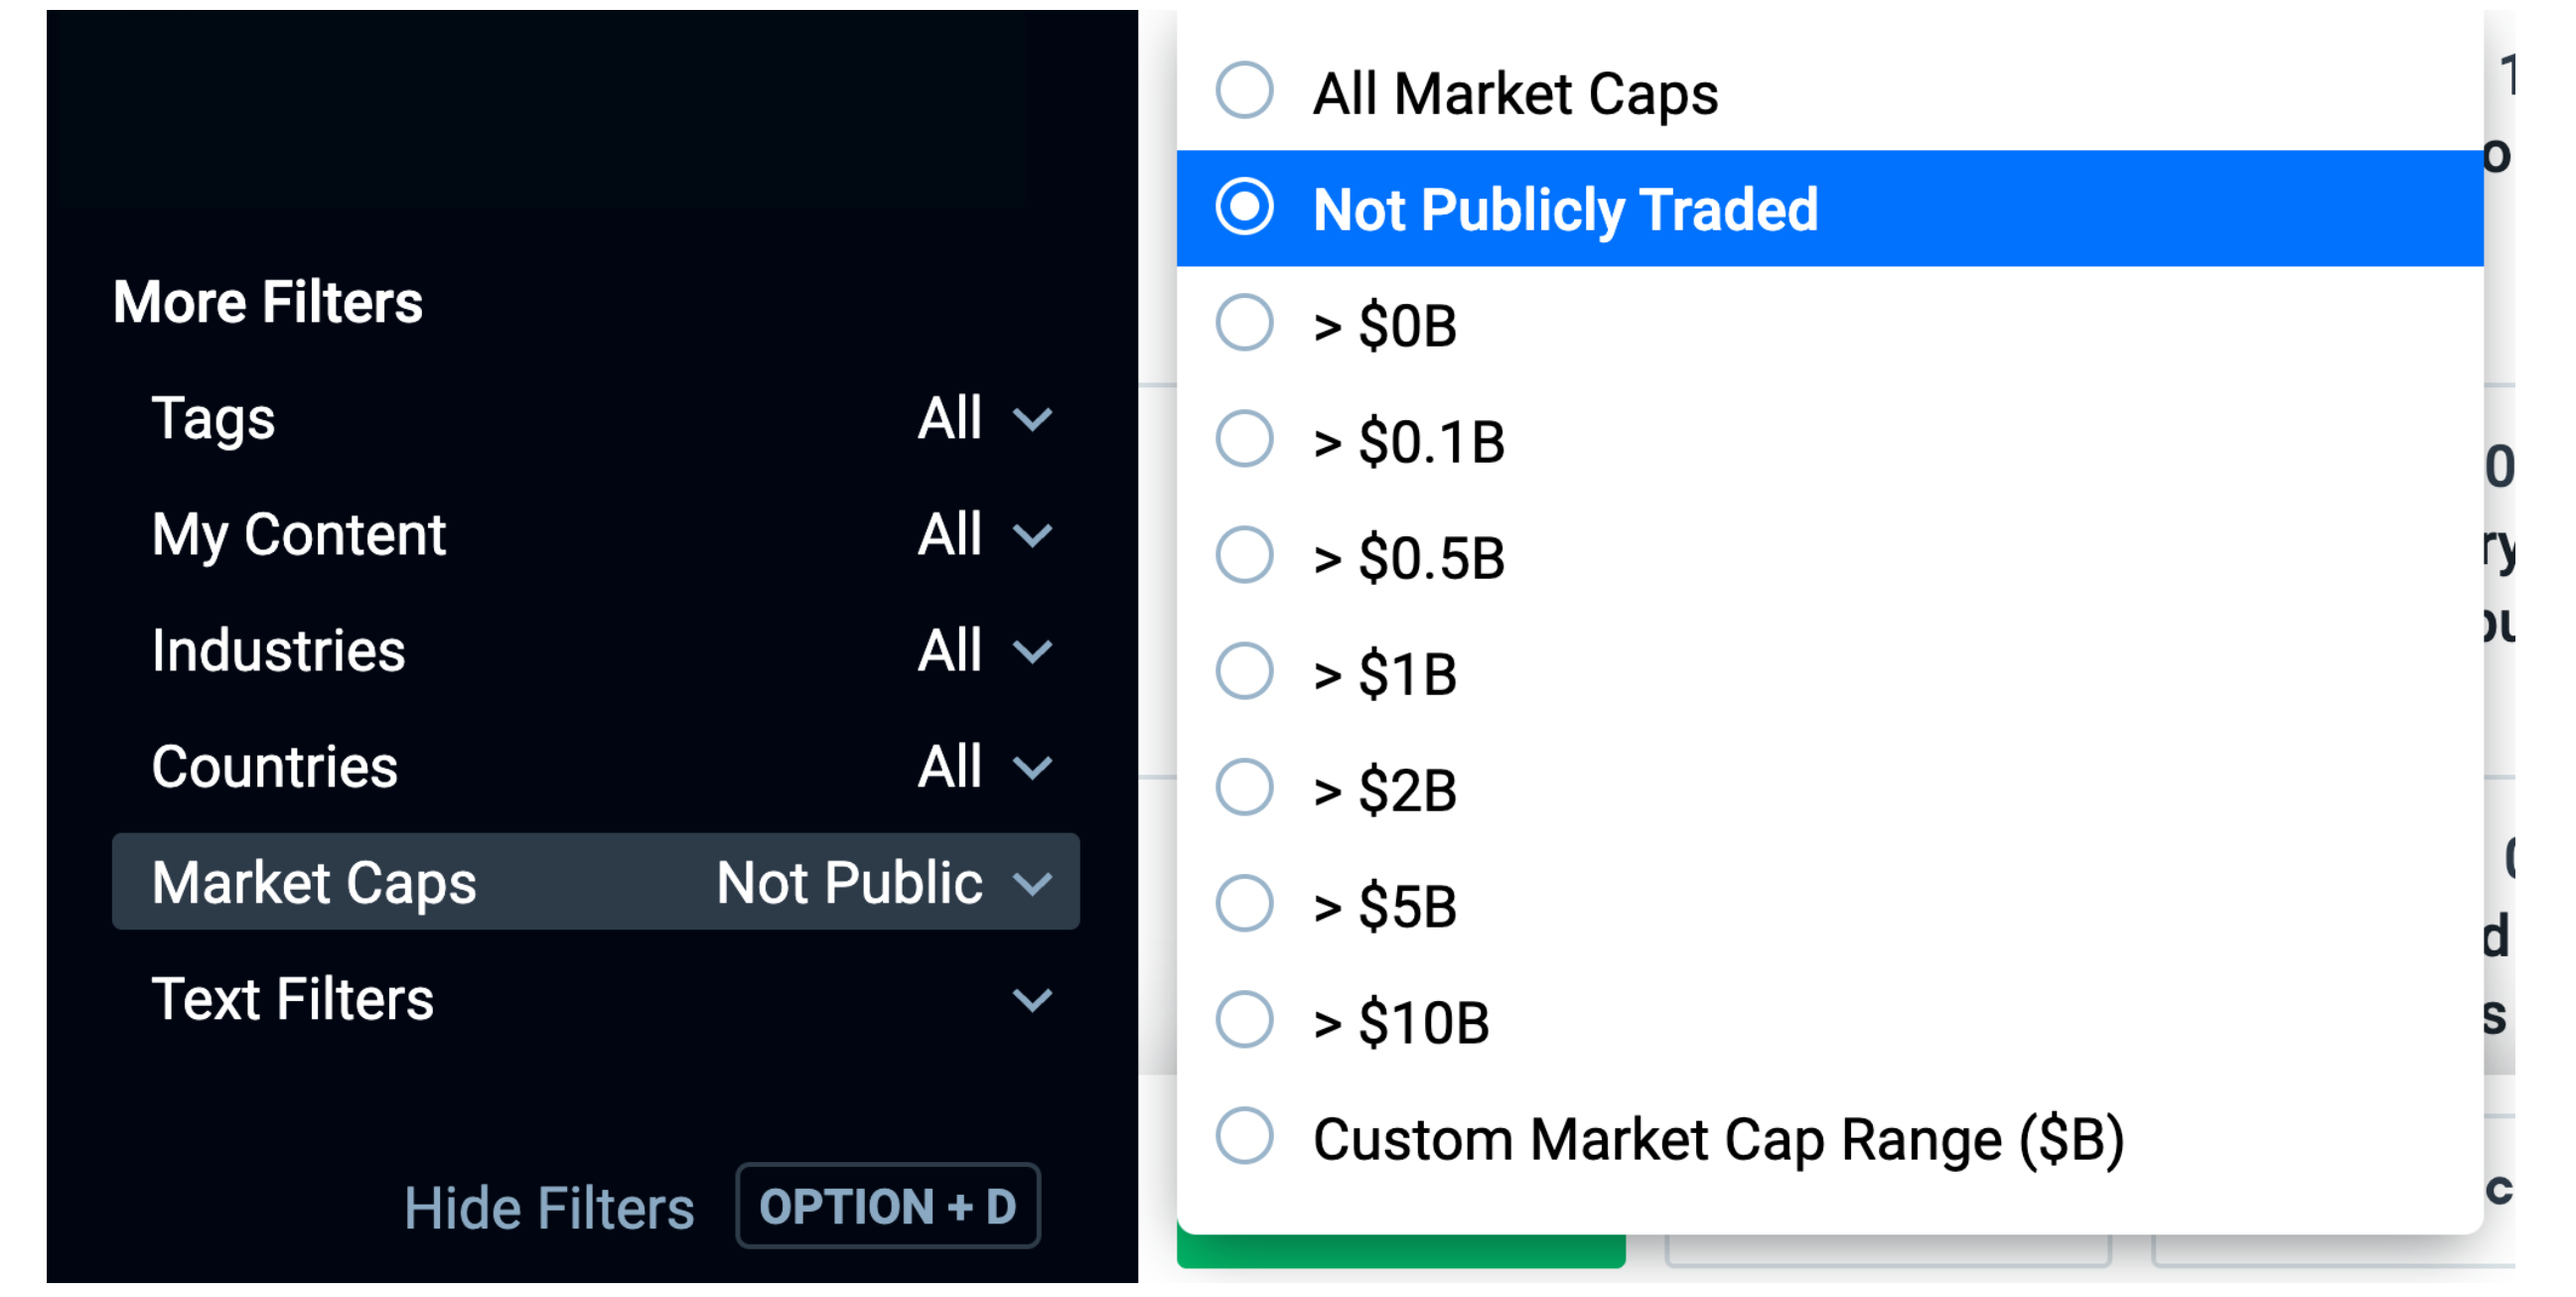
Task: Pick the > $0.1B market cap radio
Action: (x=1244, y=440)
